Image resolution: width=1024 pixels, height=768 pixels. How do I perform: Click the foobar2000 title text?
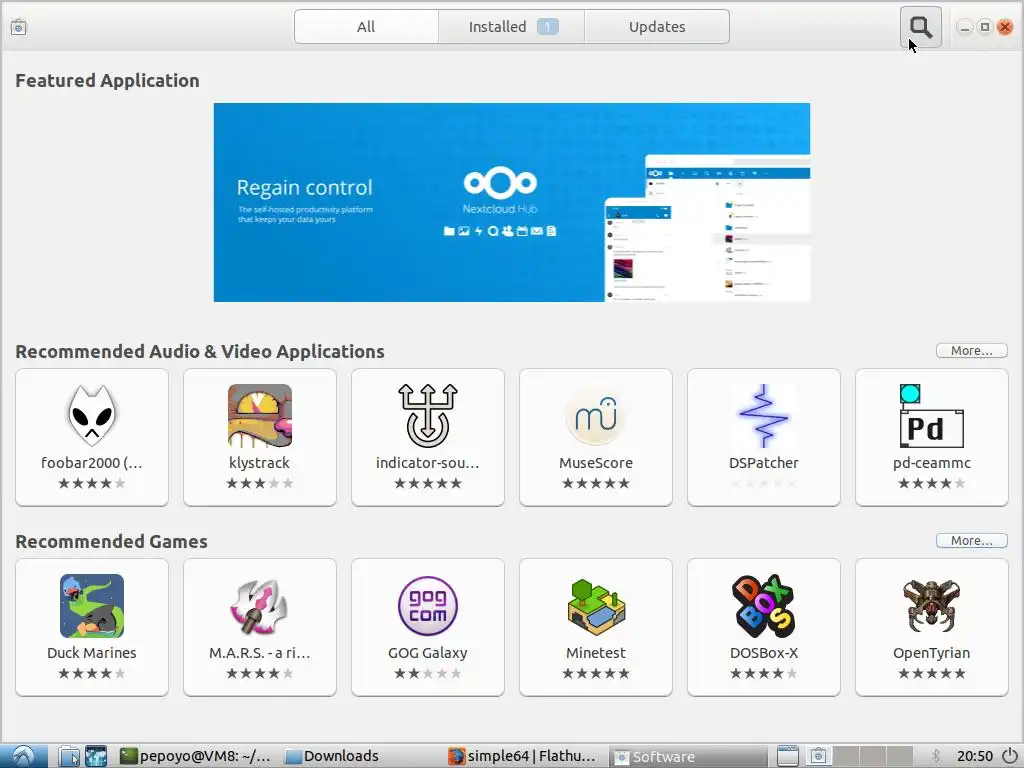(91, 463)
